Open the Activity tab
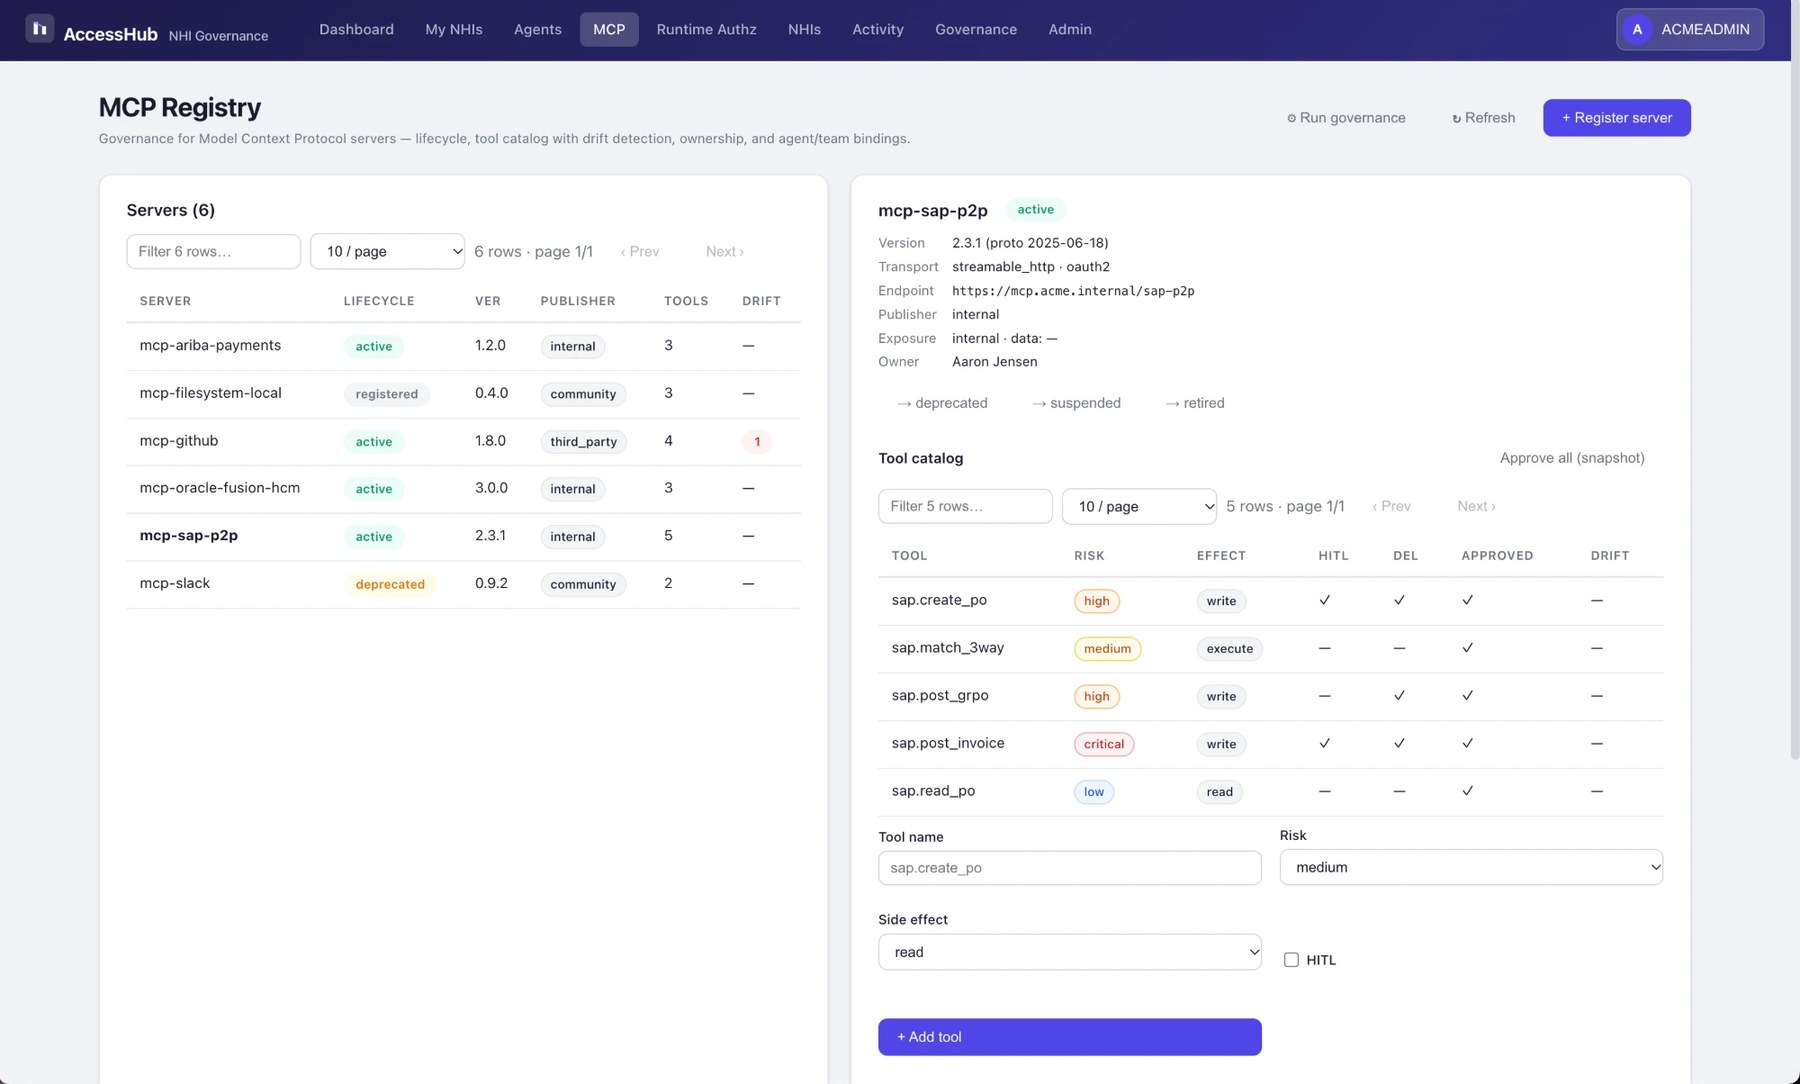 tap(877, 29)
